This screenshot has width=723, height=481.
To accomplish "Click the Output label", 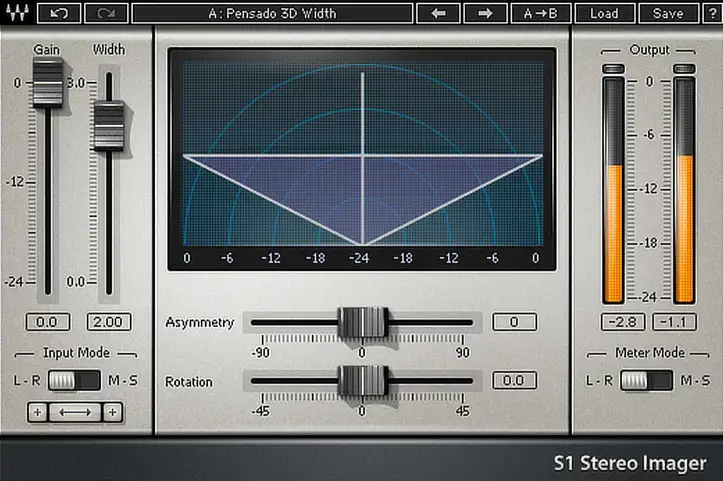I will coord(649,50).
